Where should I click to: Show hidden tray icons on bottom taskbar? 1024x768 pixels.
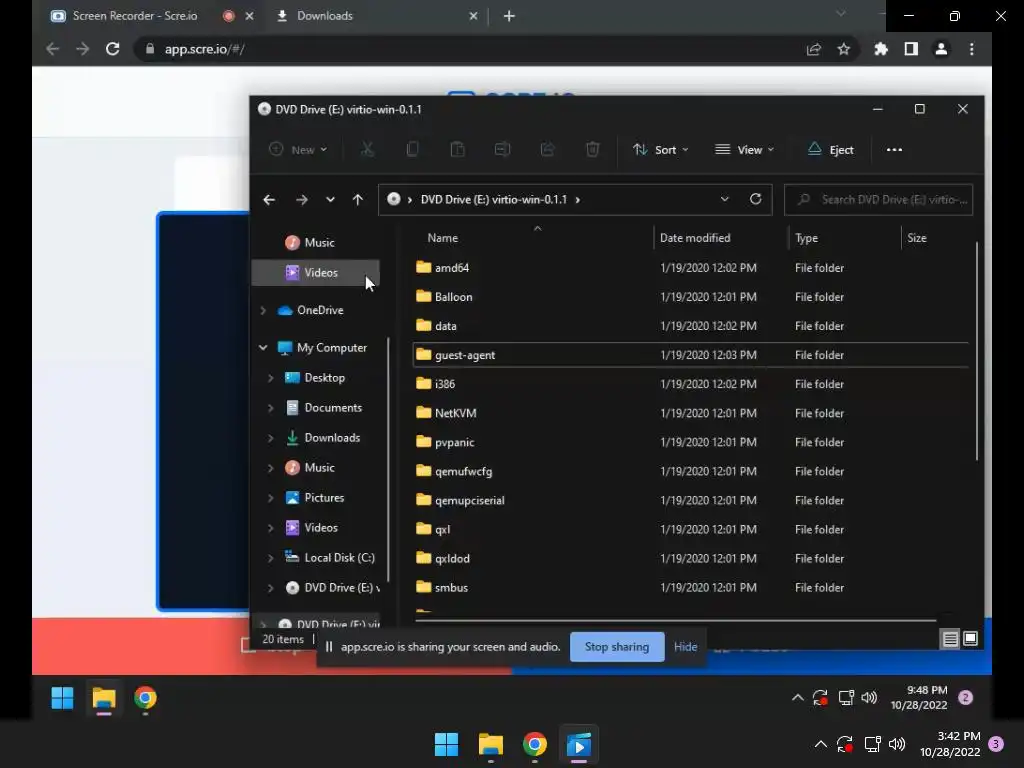(x=821, y=744)
